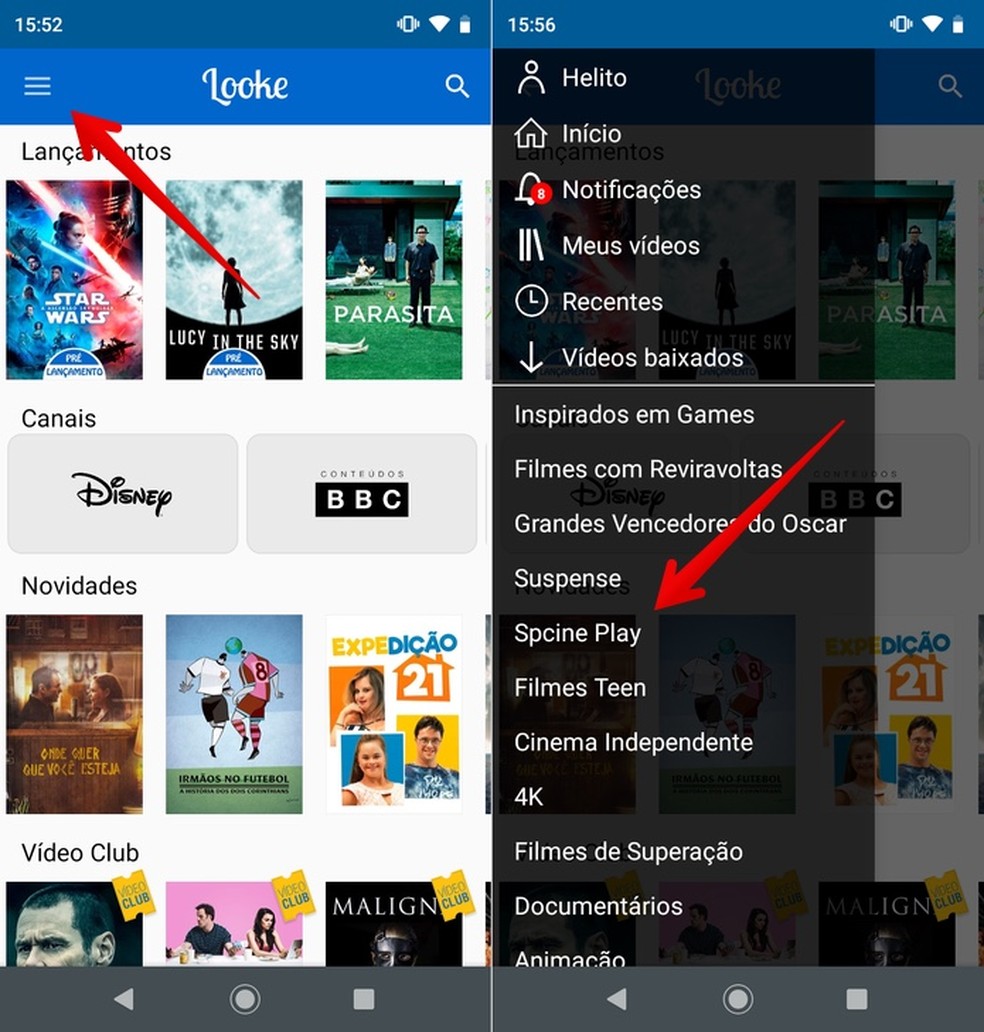
Task: Open Notificações menu entry
Action: click(631, 190)
